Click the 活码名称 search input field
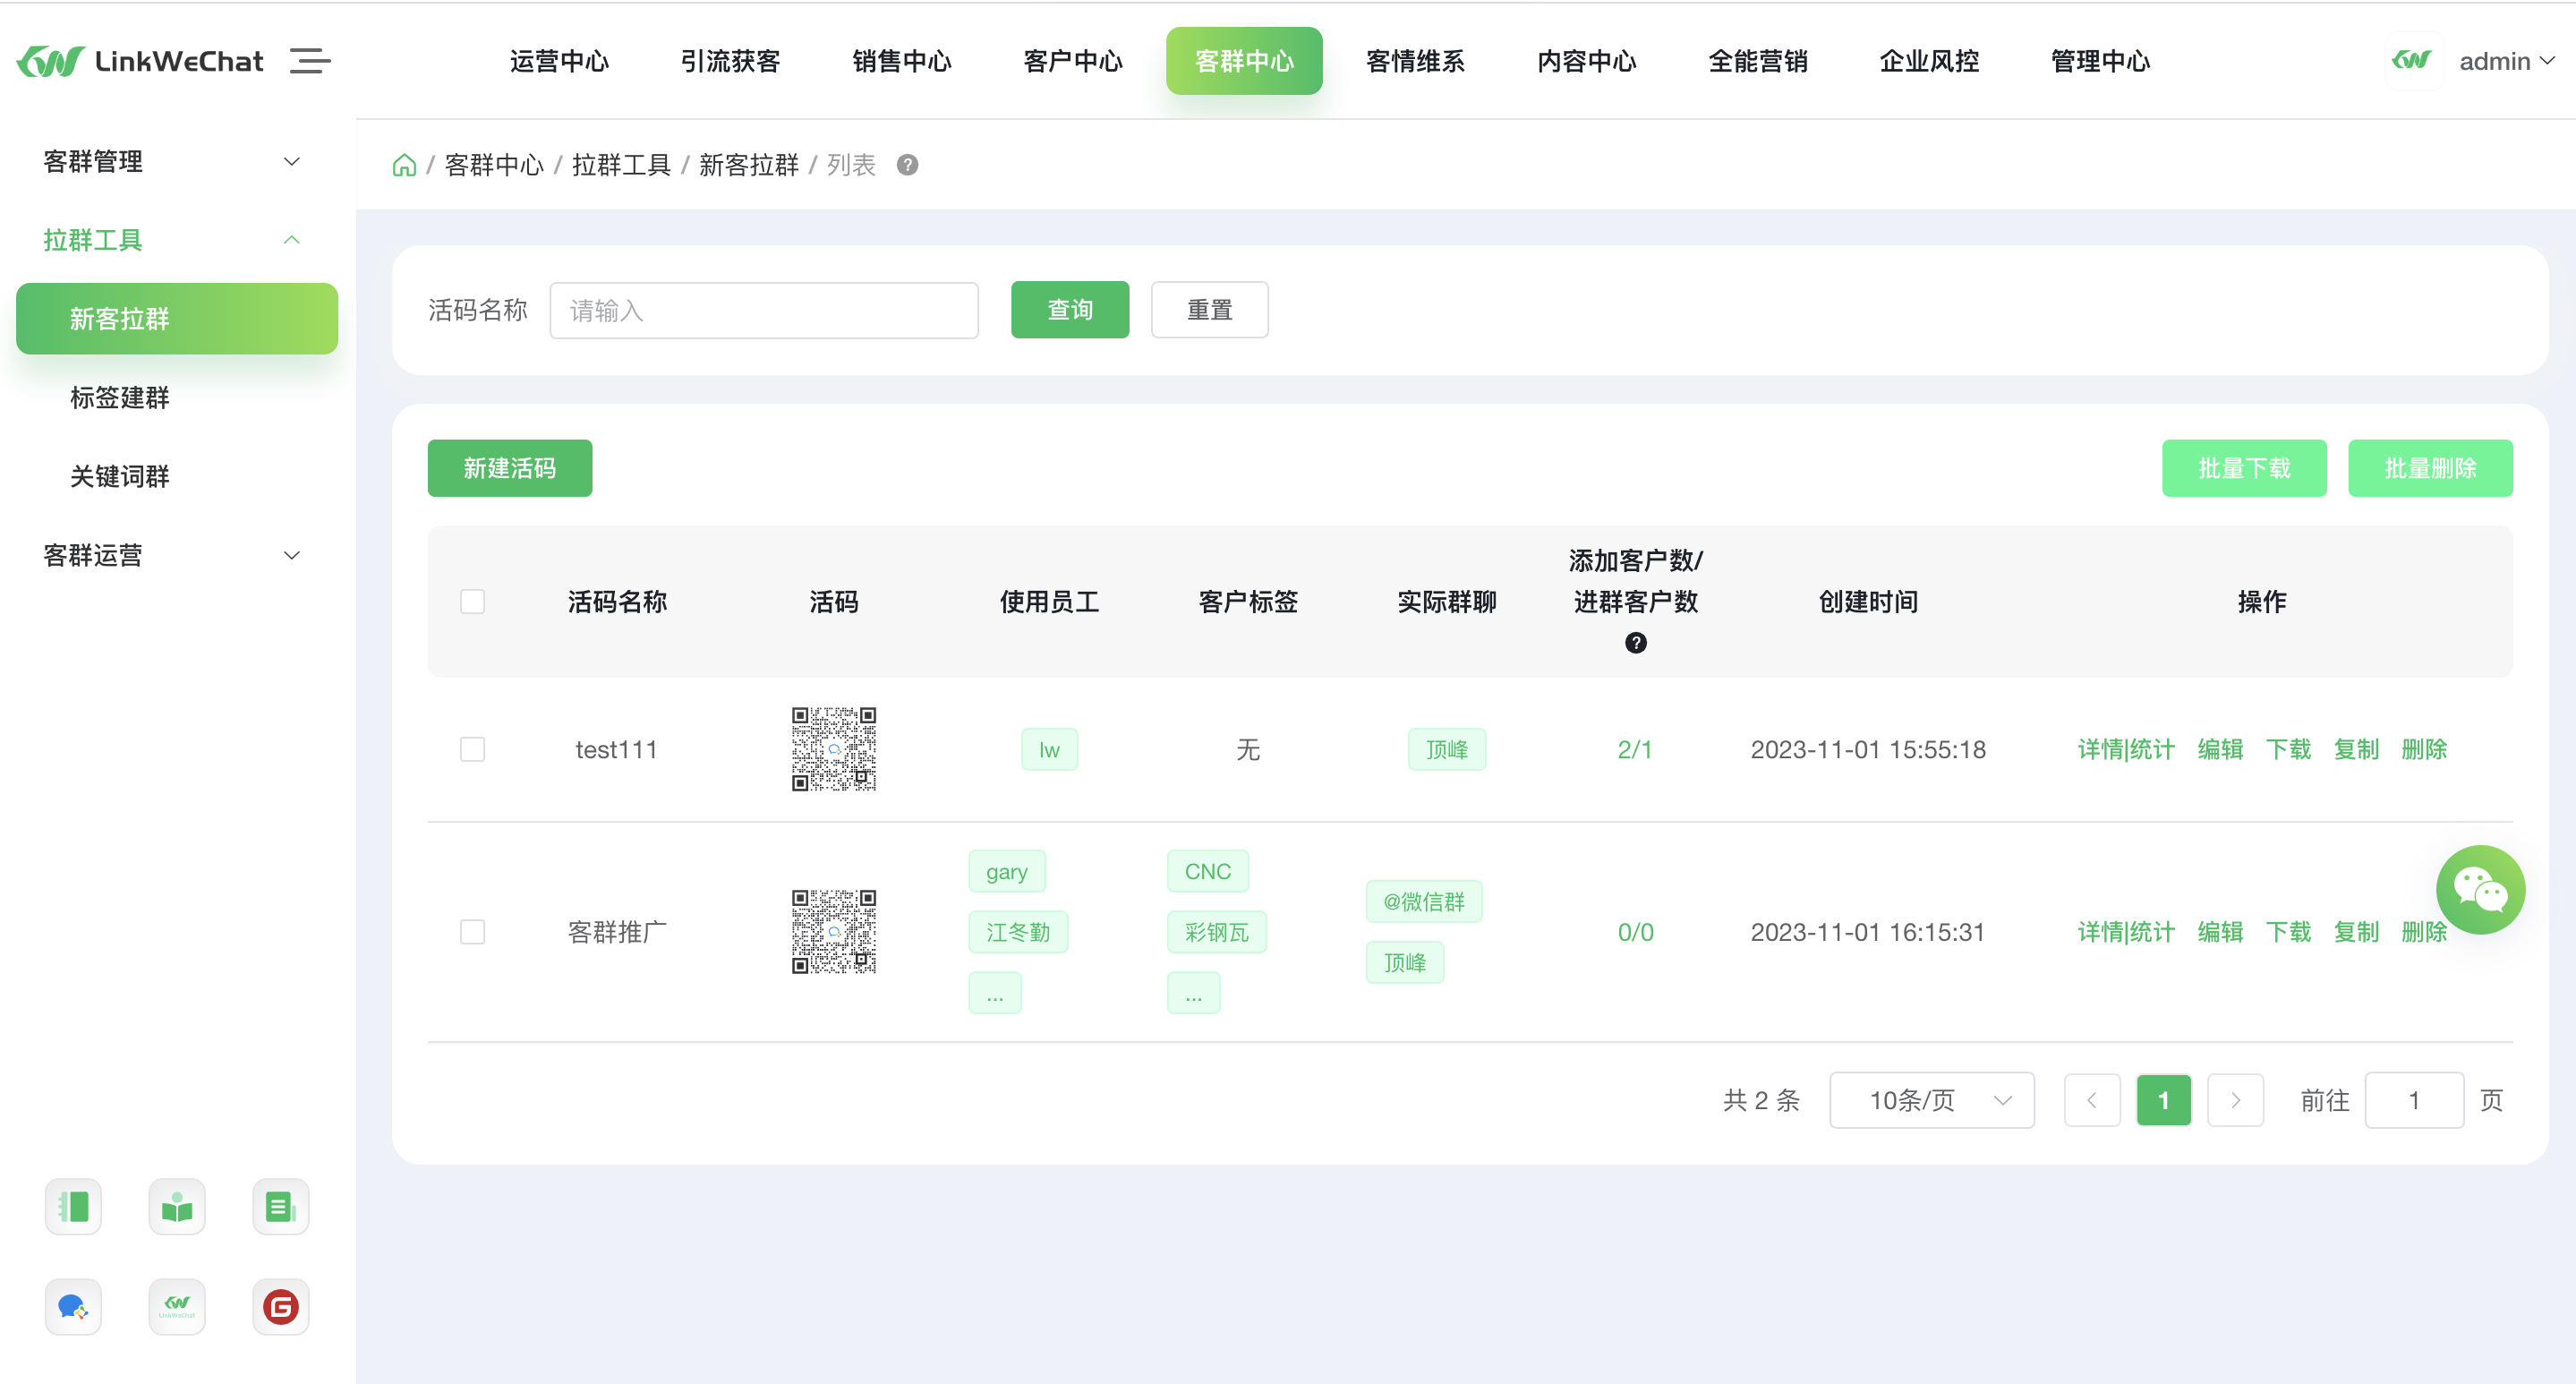2576x1384 pixels. click(763, 310)
